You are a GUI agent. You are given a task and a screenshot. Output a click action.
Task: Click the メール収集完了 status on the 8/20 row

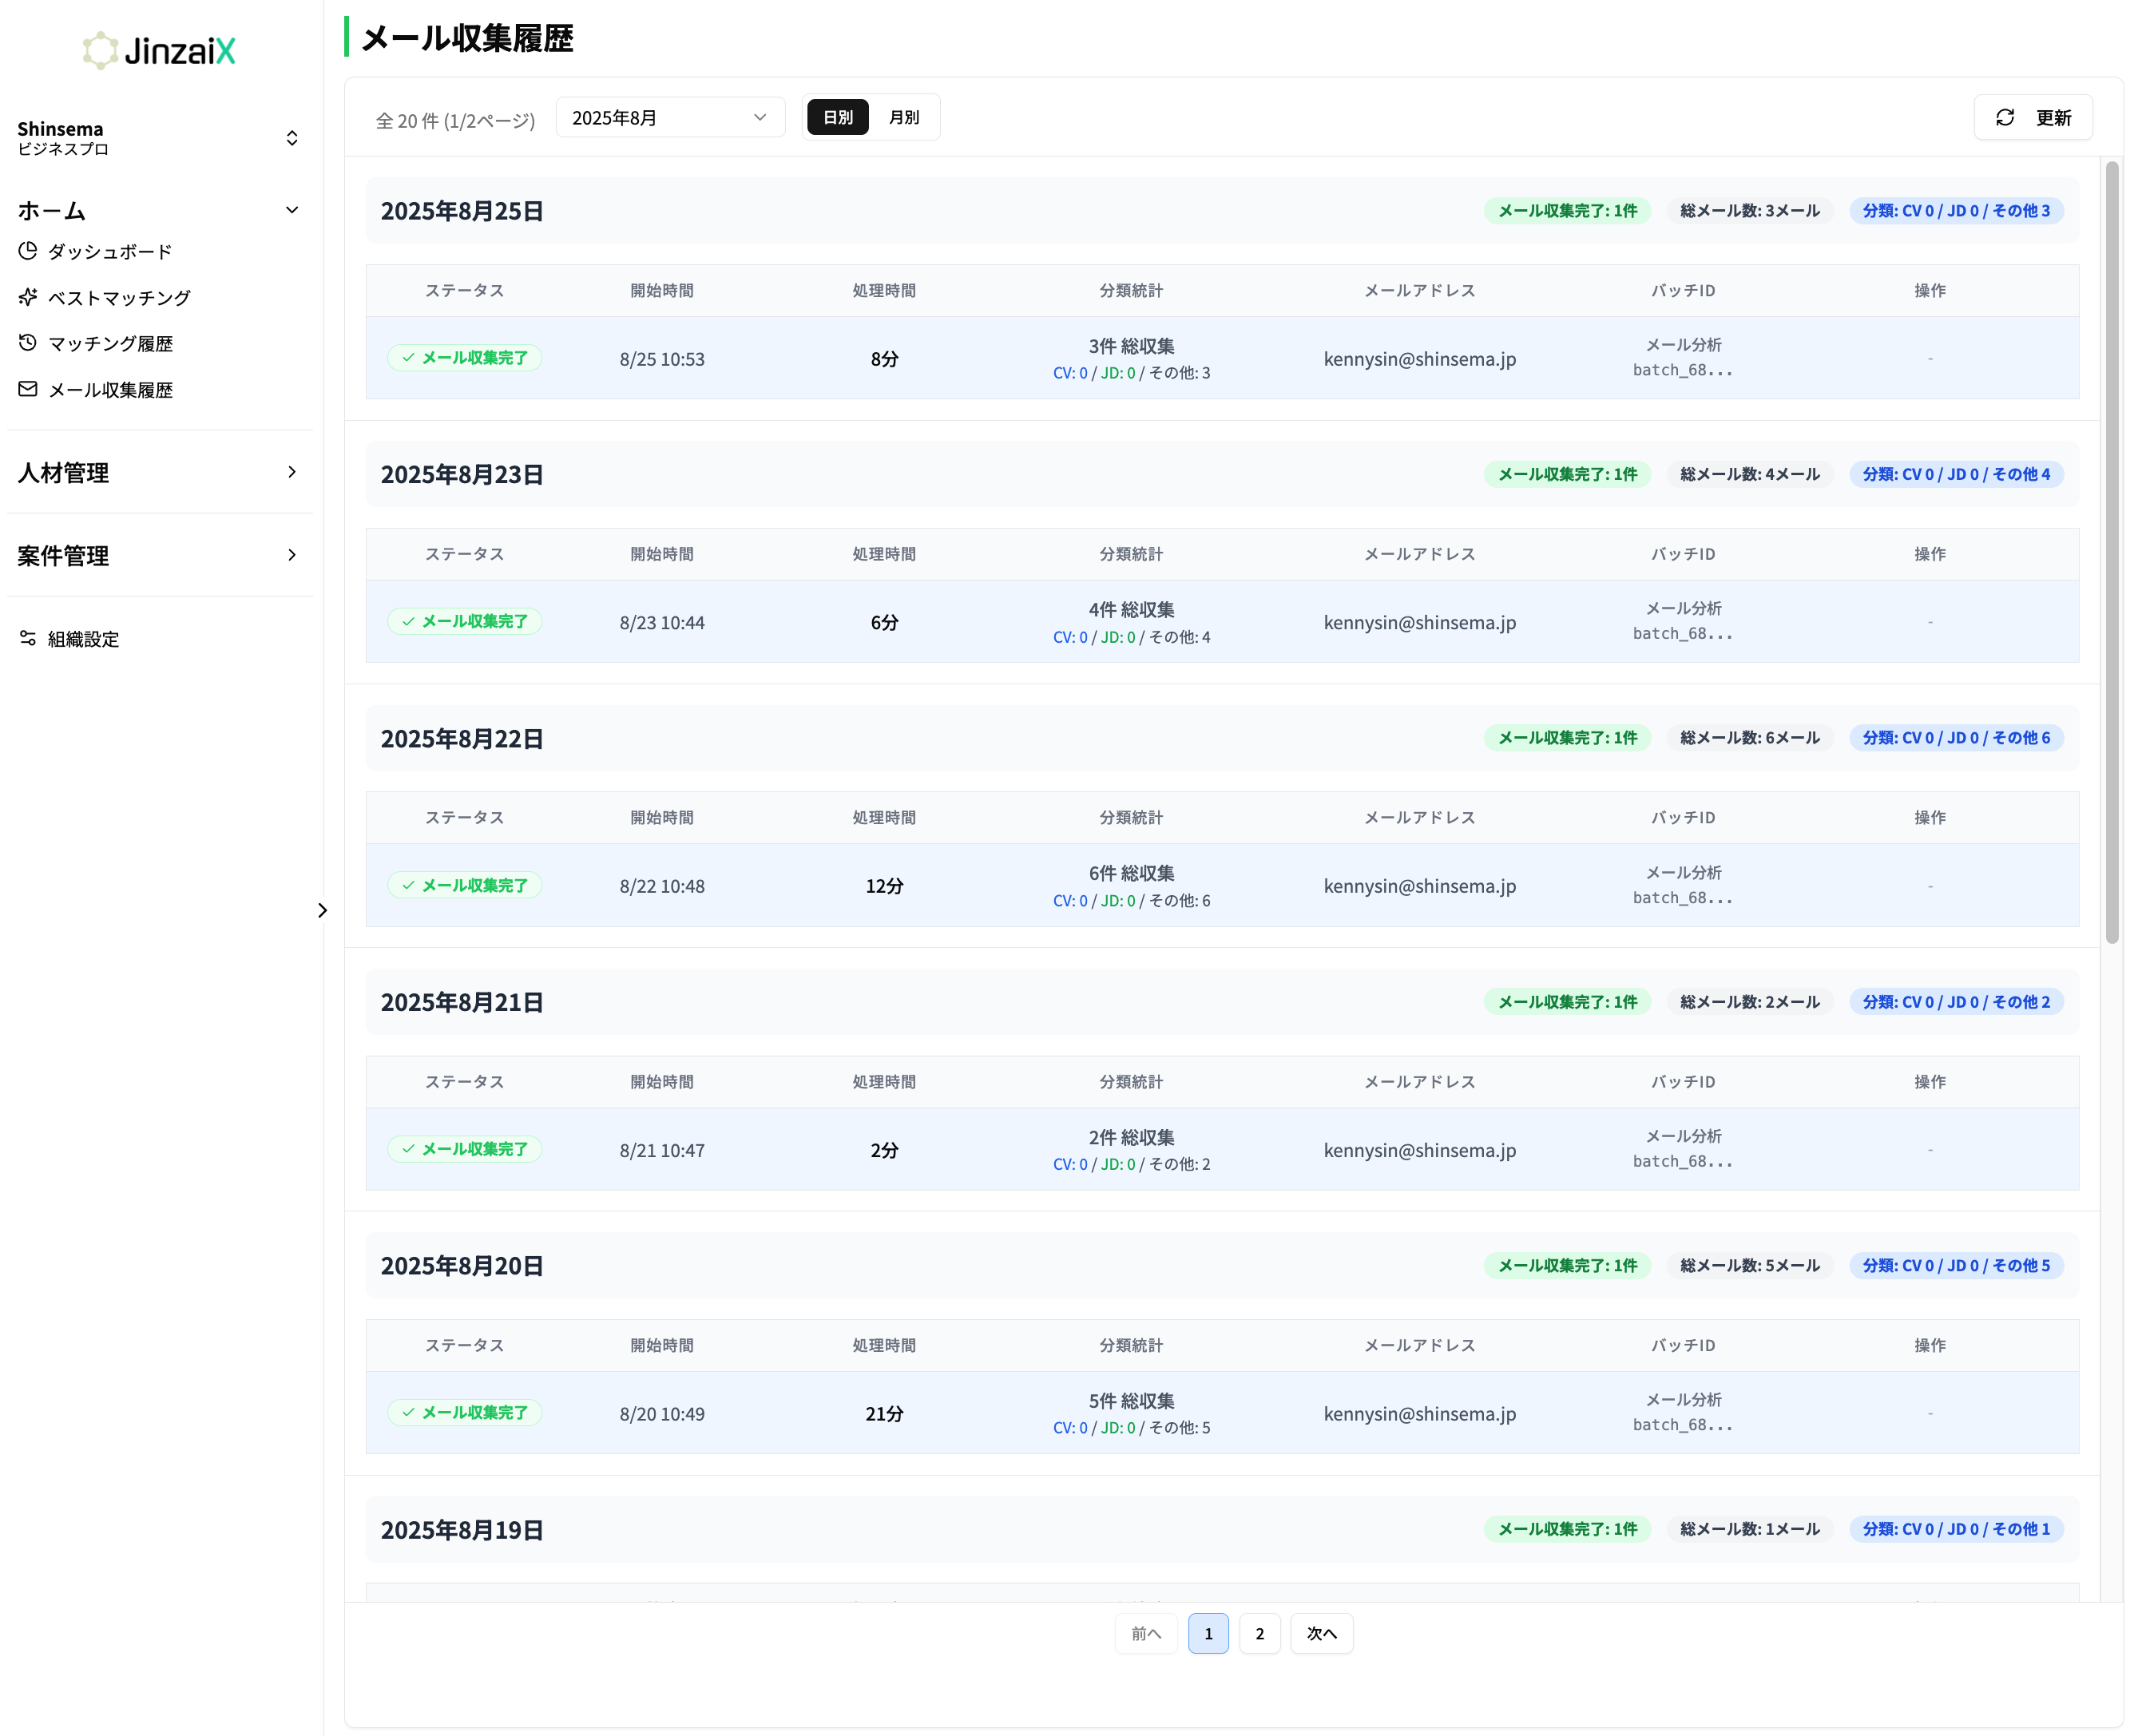(x=465, y=1412)
